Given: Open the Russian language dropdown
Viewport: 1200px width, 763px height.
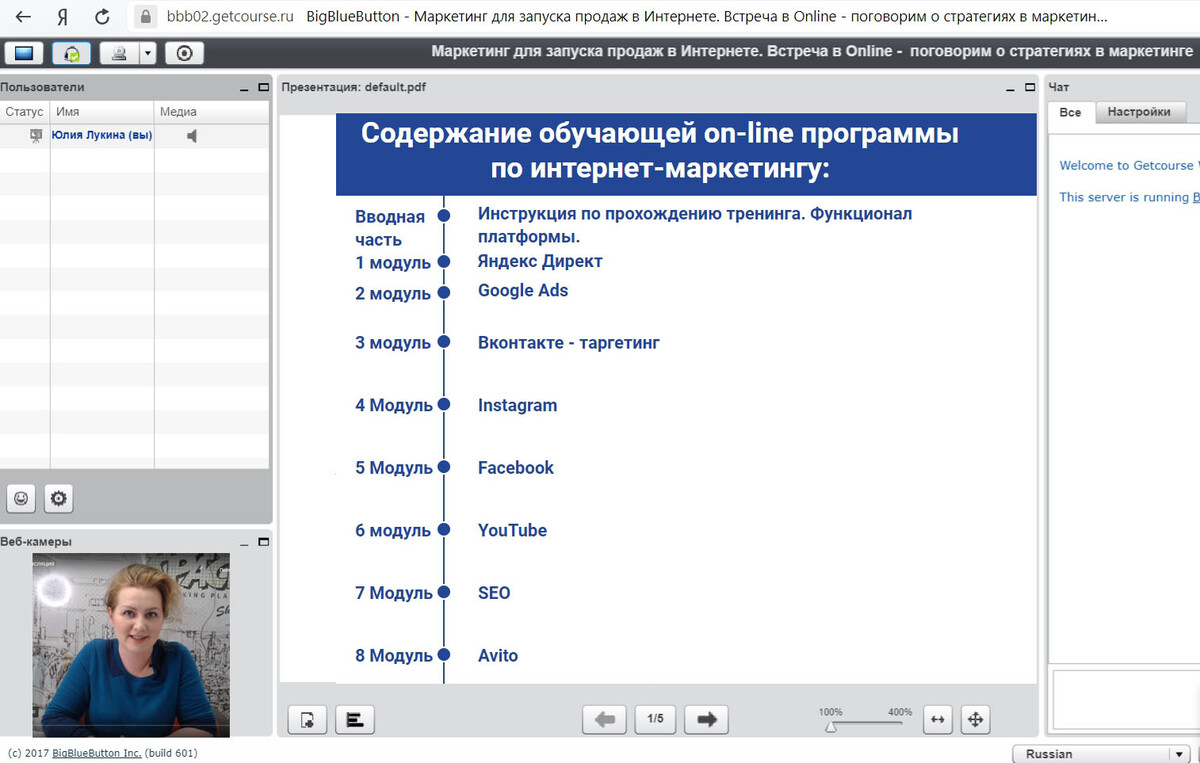Looking at the screenshot, I should tap(1102, 754).
